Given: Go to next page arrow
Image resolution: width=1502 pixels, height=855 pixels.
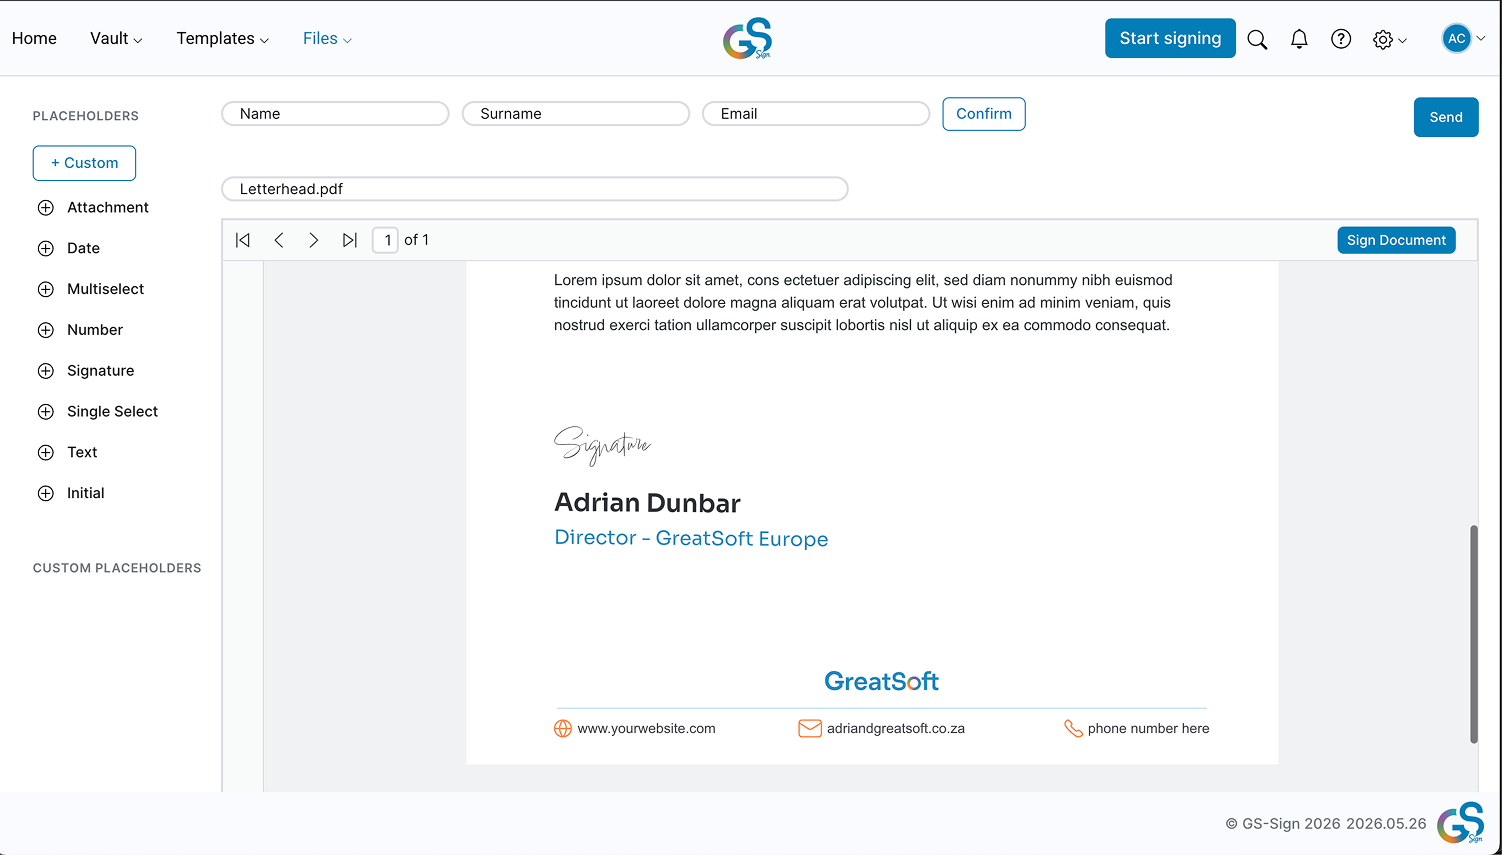Looking at the screenshot, I should (x=314, y=240).
